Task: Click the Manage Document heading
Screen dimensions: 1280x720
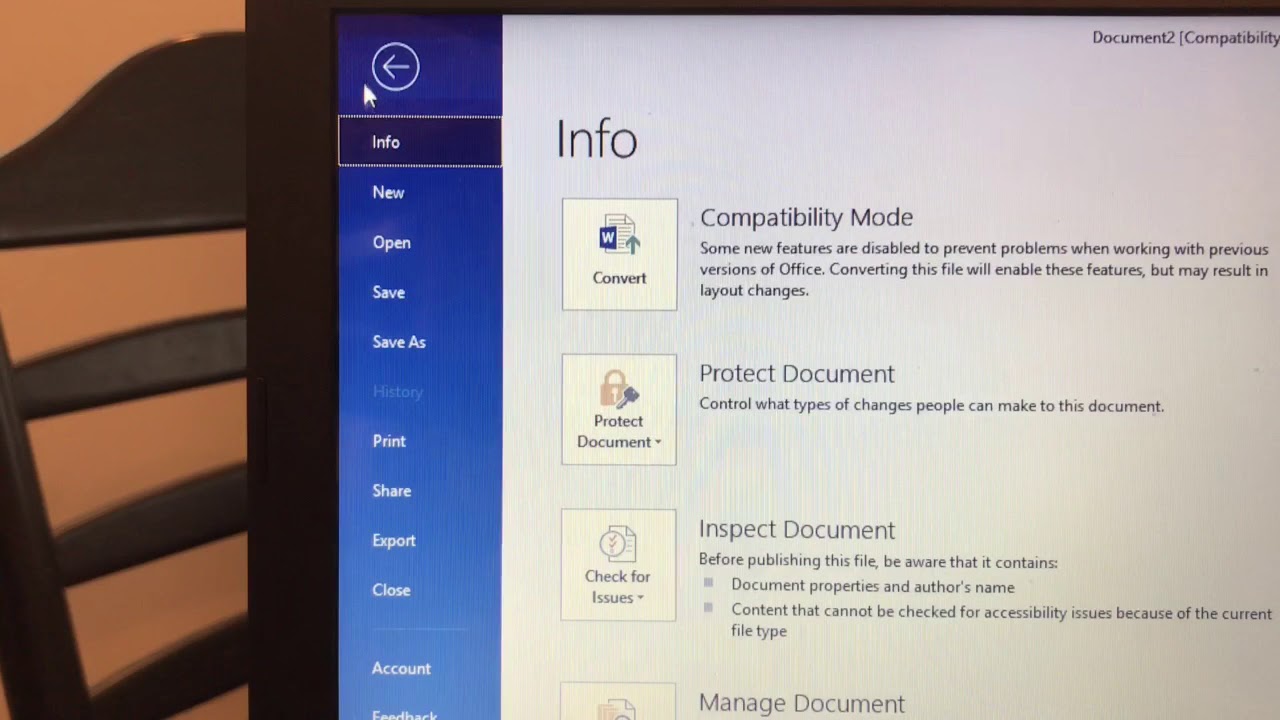Action: 801,703
